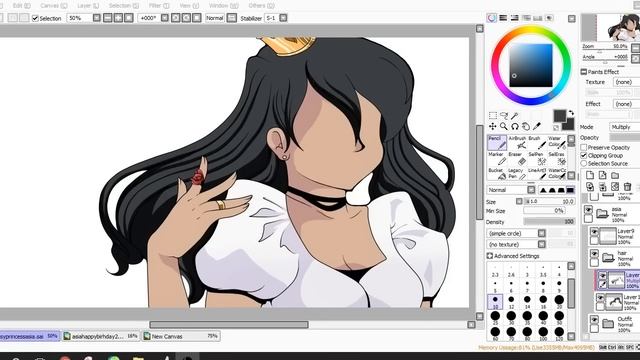Select the AirBrush tool
This screenshot has height=360, width=640.
[517, 143]
